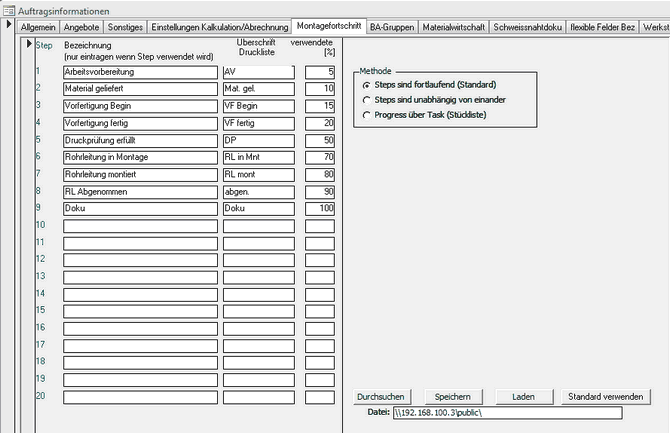This screenshot has height=433, width=670.
Task: Click the record selector arrow beside Step header
Action: coord(28,43)
